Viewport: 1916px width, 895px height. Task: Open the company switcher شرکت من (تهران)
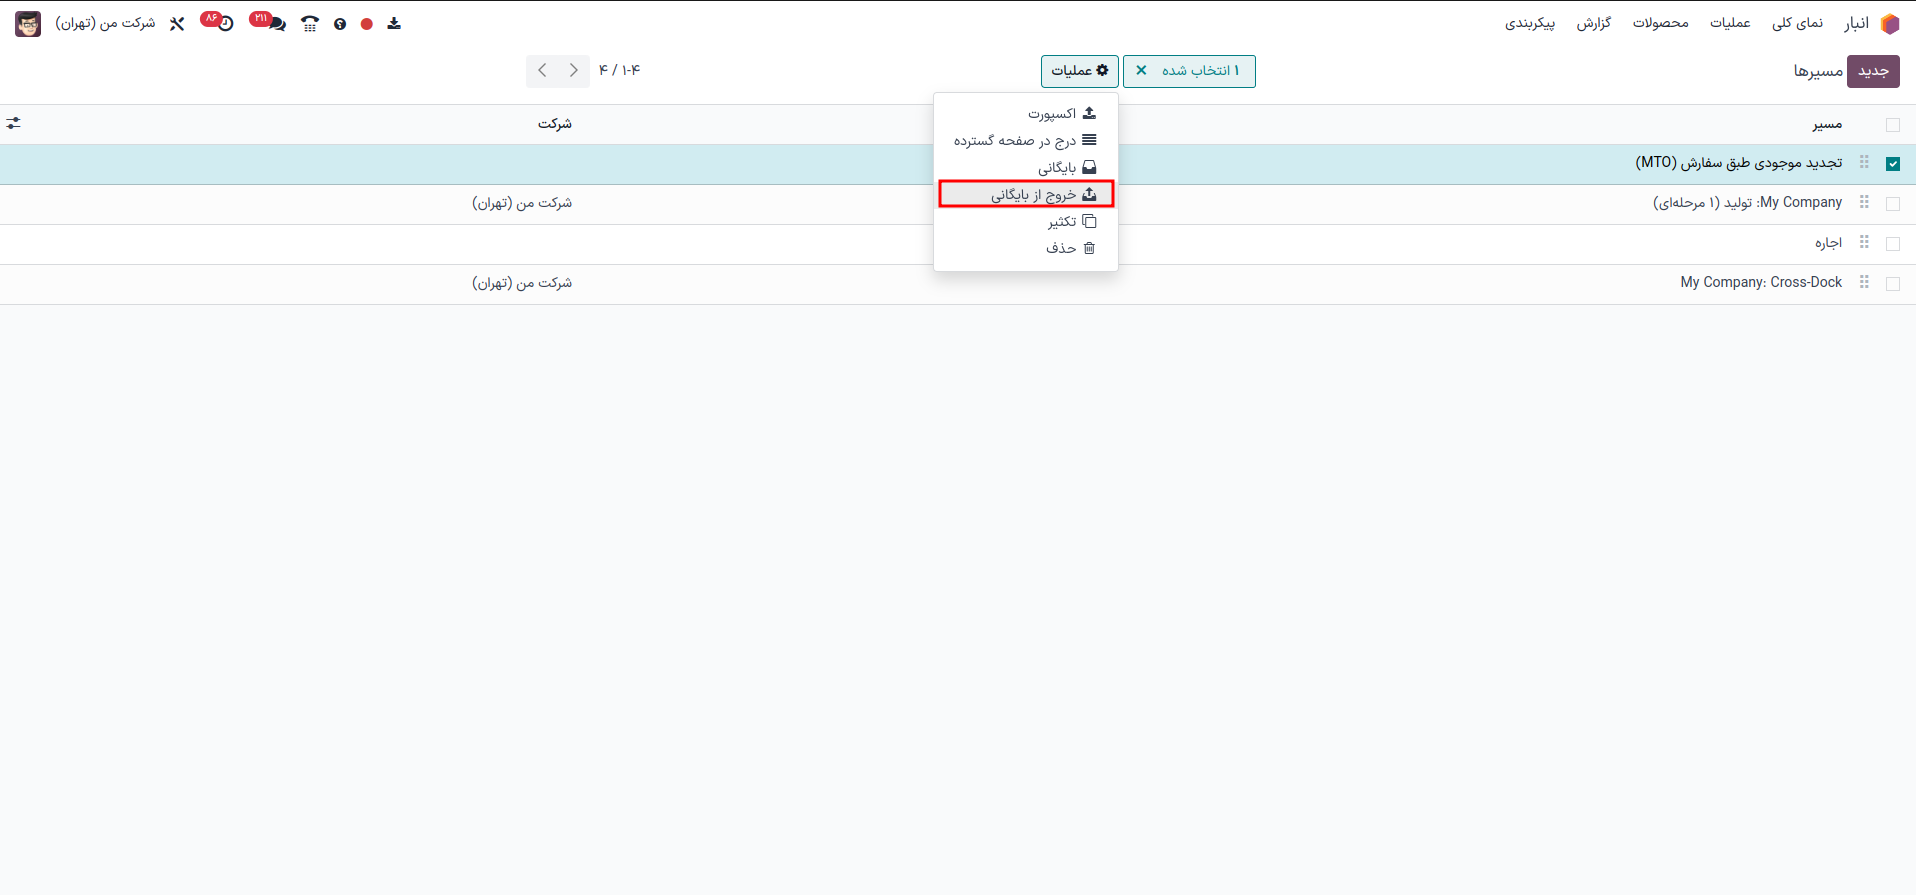click(105, 23)
